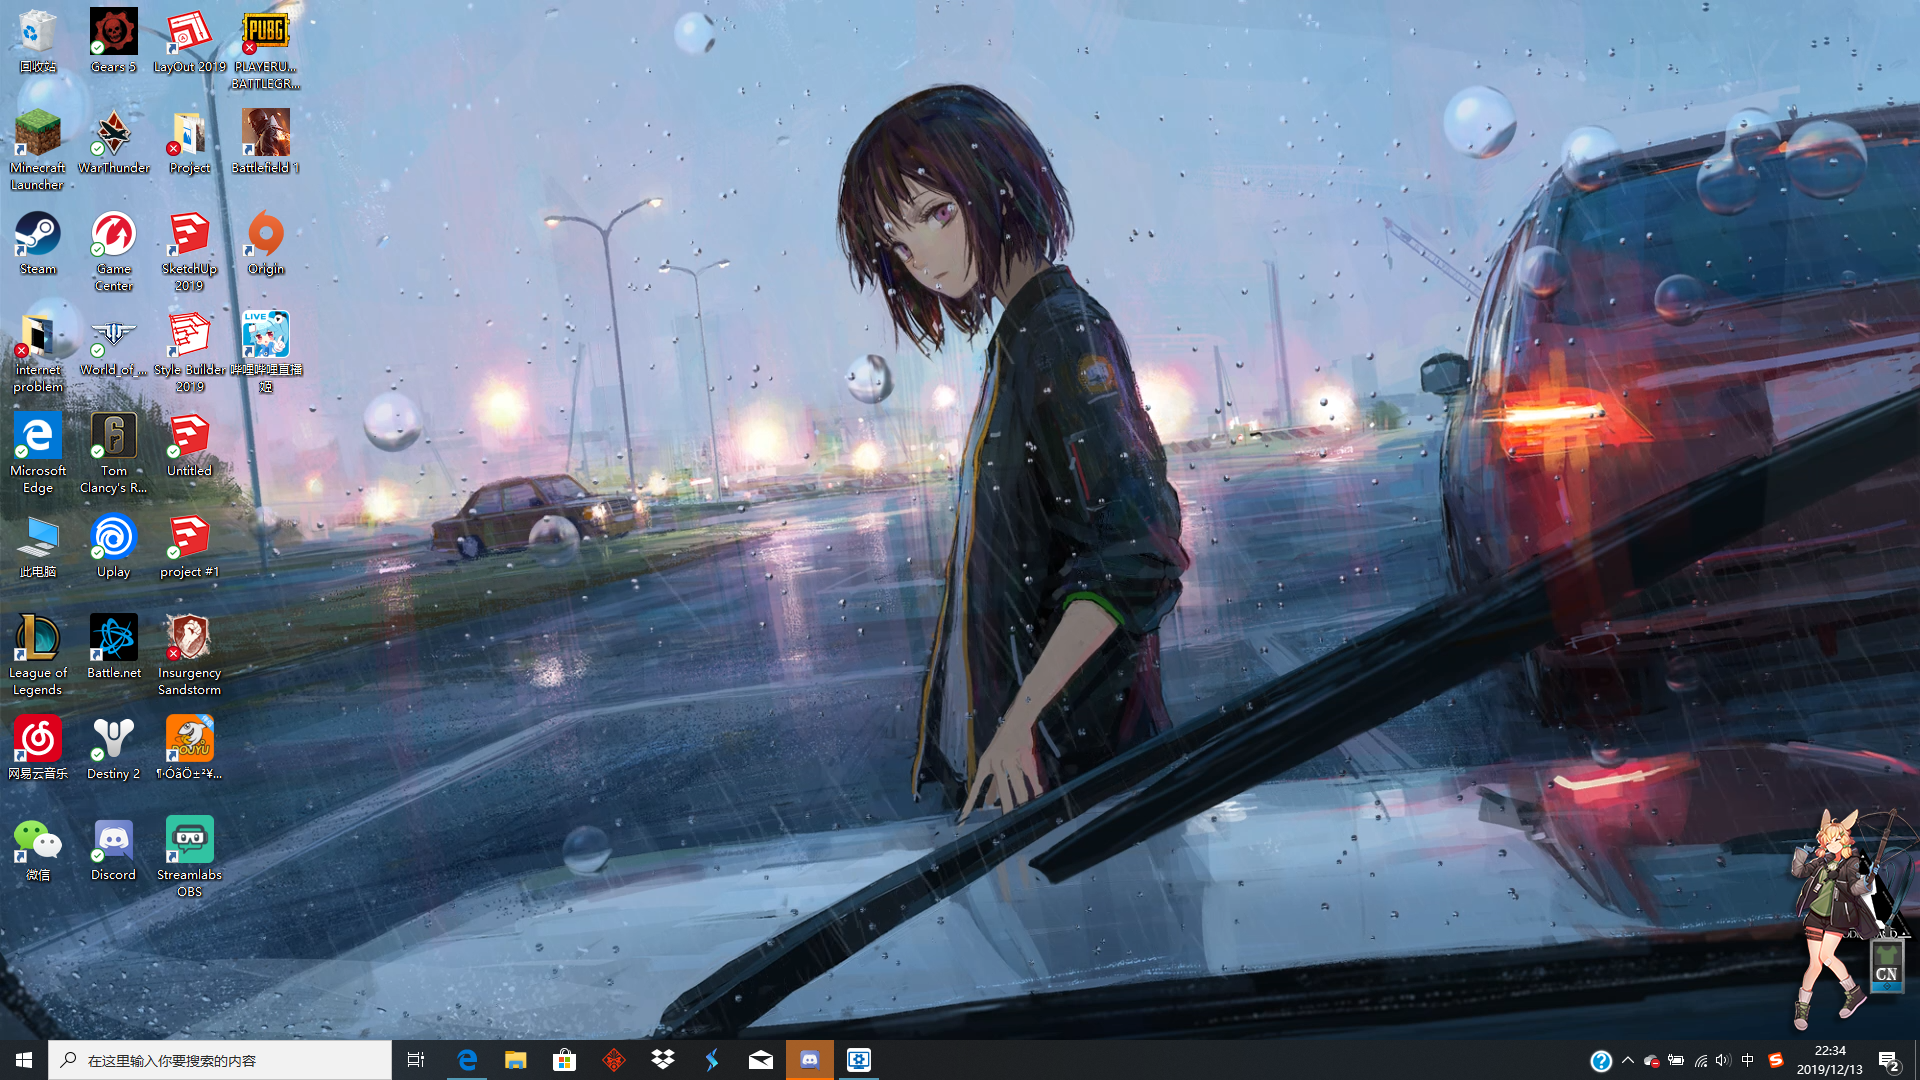Launch Microsoft Edge from the taskbar
This screenshot has width=1920, height=1080.
pyautogui.click(x=466, y=1059)
